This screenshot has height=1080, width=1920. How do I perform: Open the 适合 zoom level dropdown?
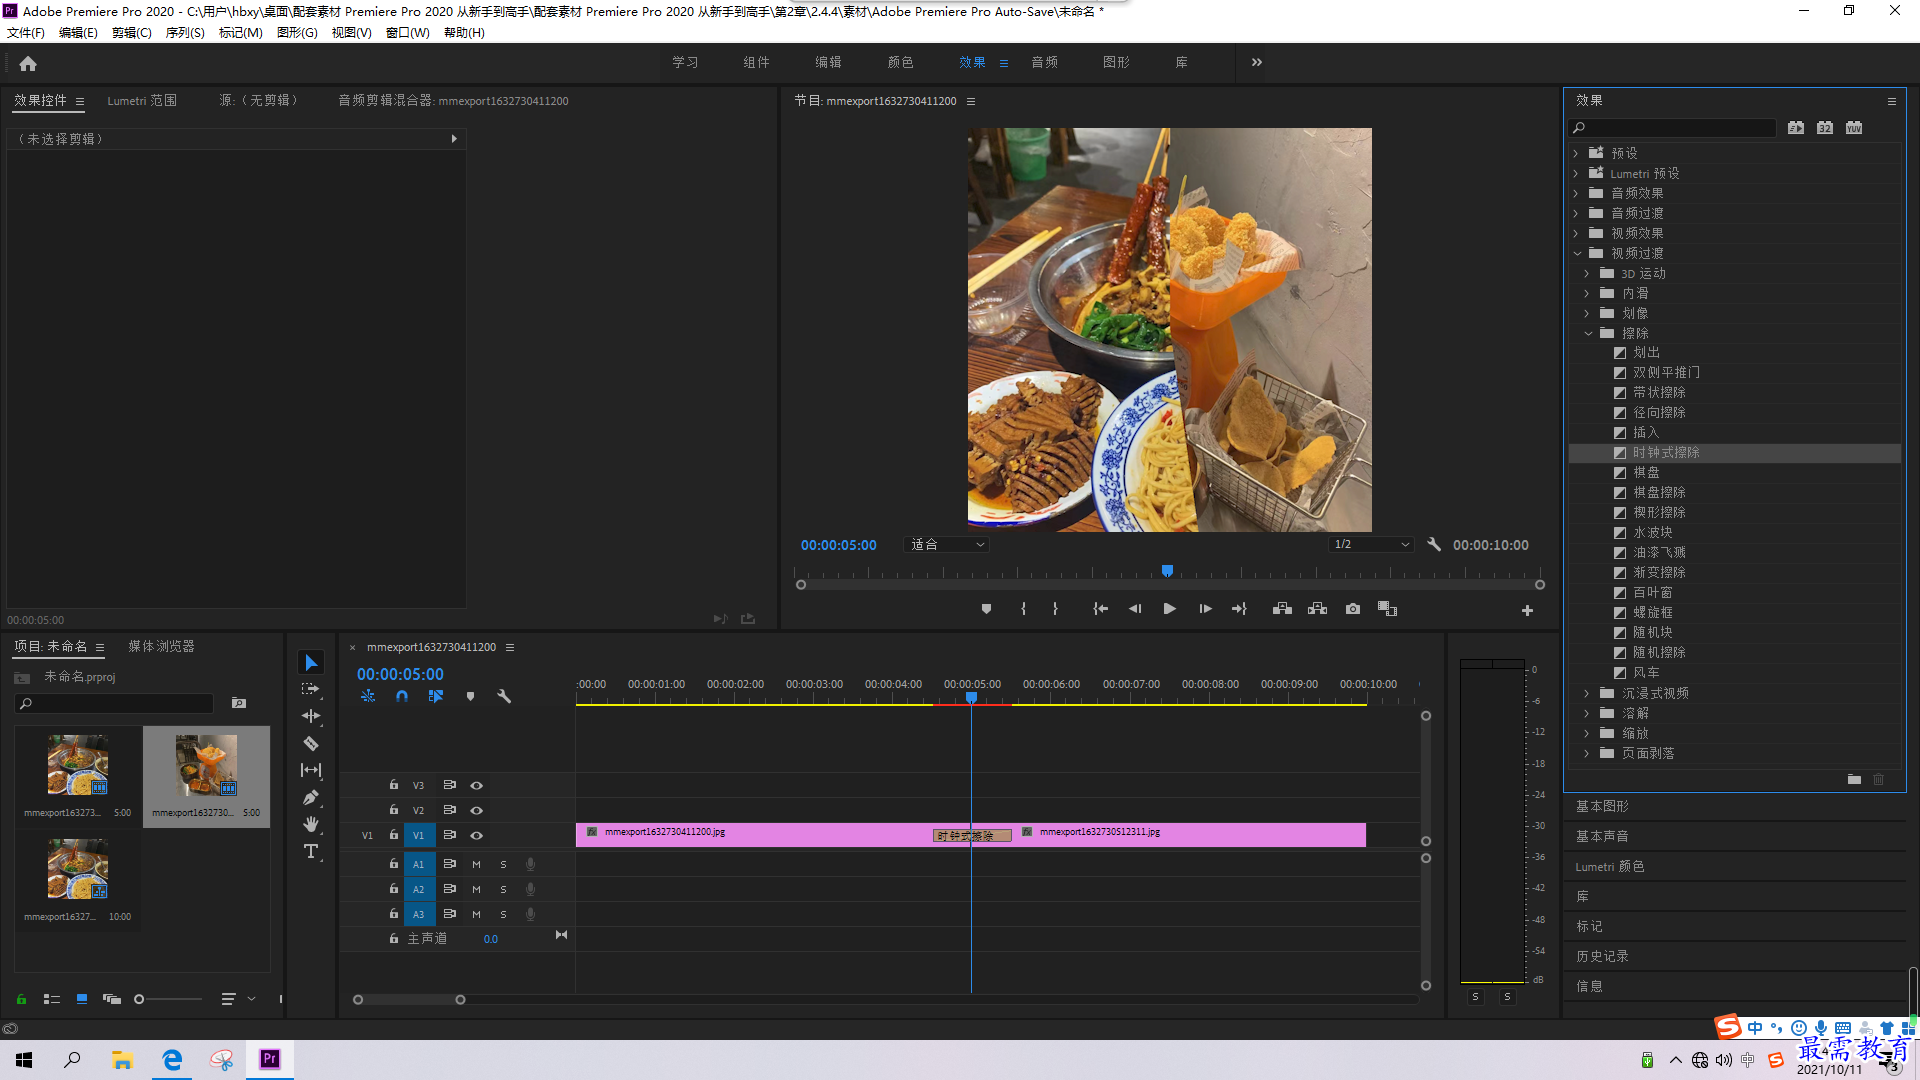[x=947, y=545]
